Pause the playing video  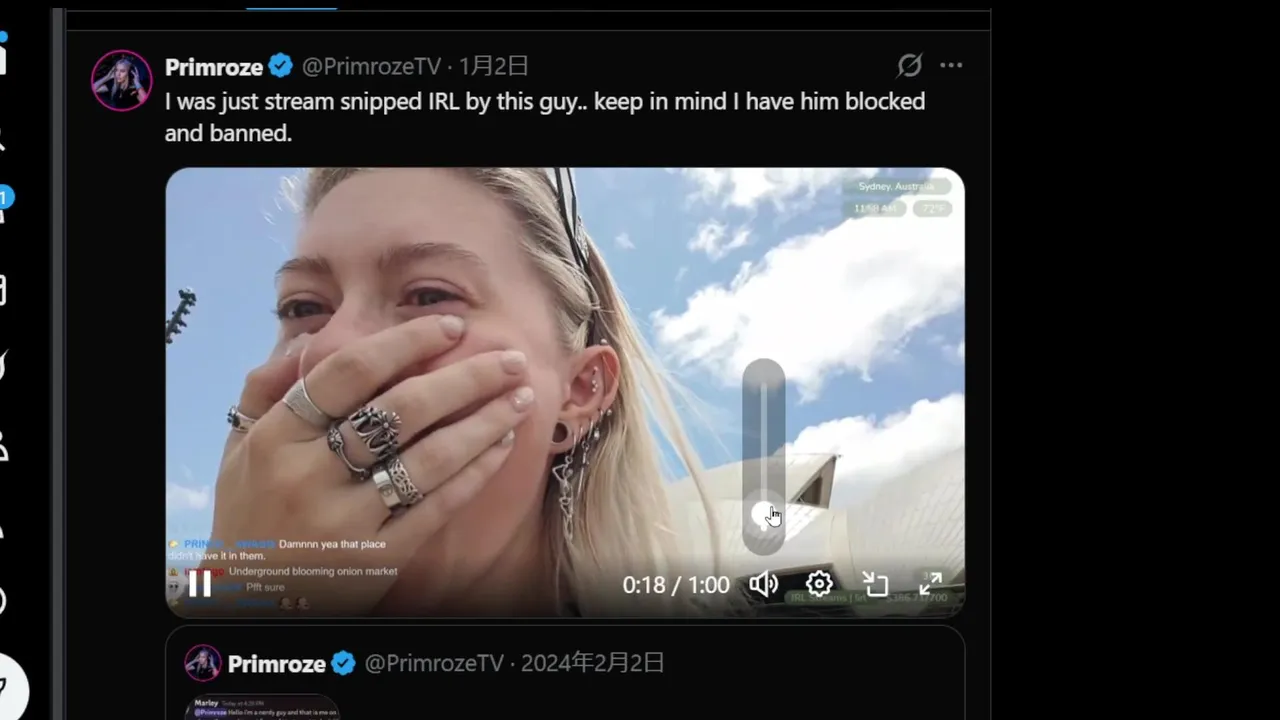(x=200, y=584)
